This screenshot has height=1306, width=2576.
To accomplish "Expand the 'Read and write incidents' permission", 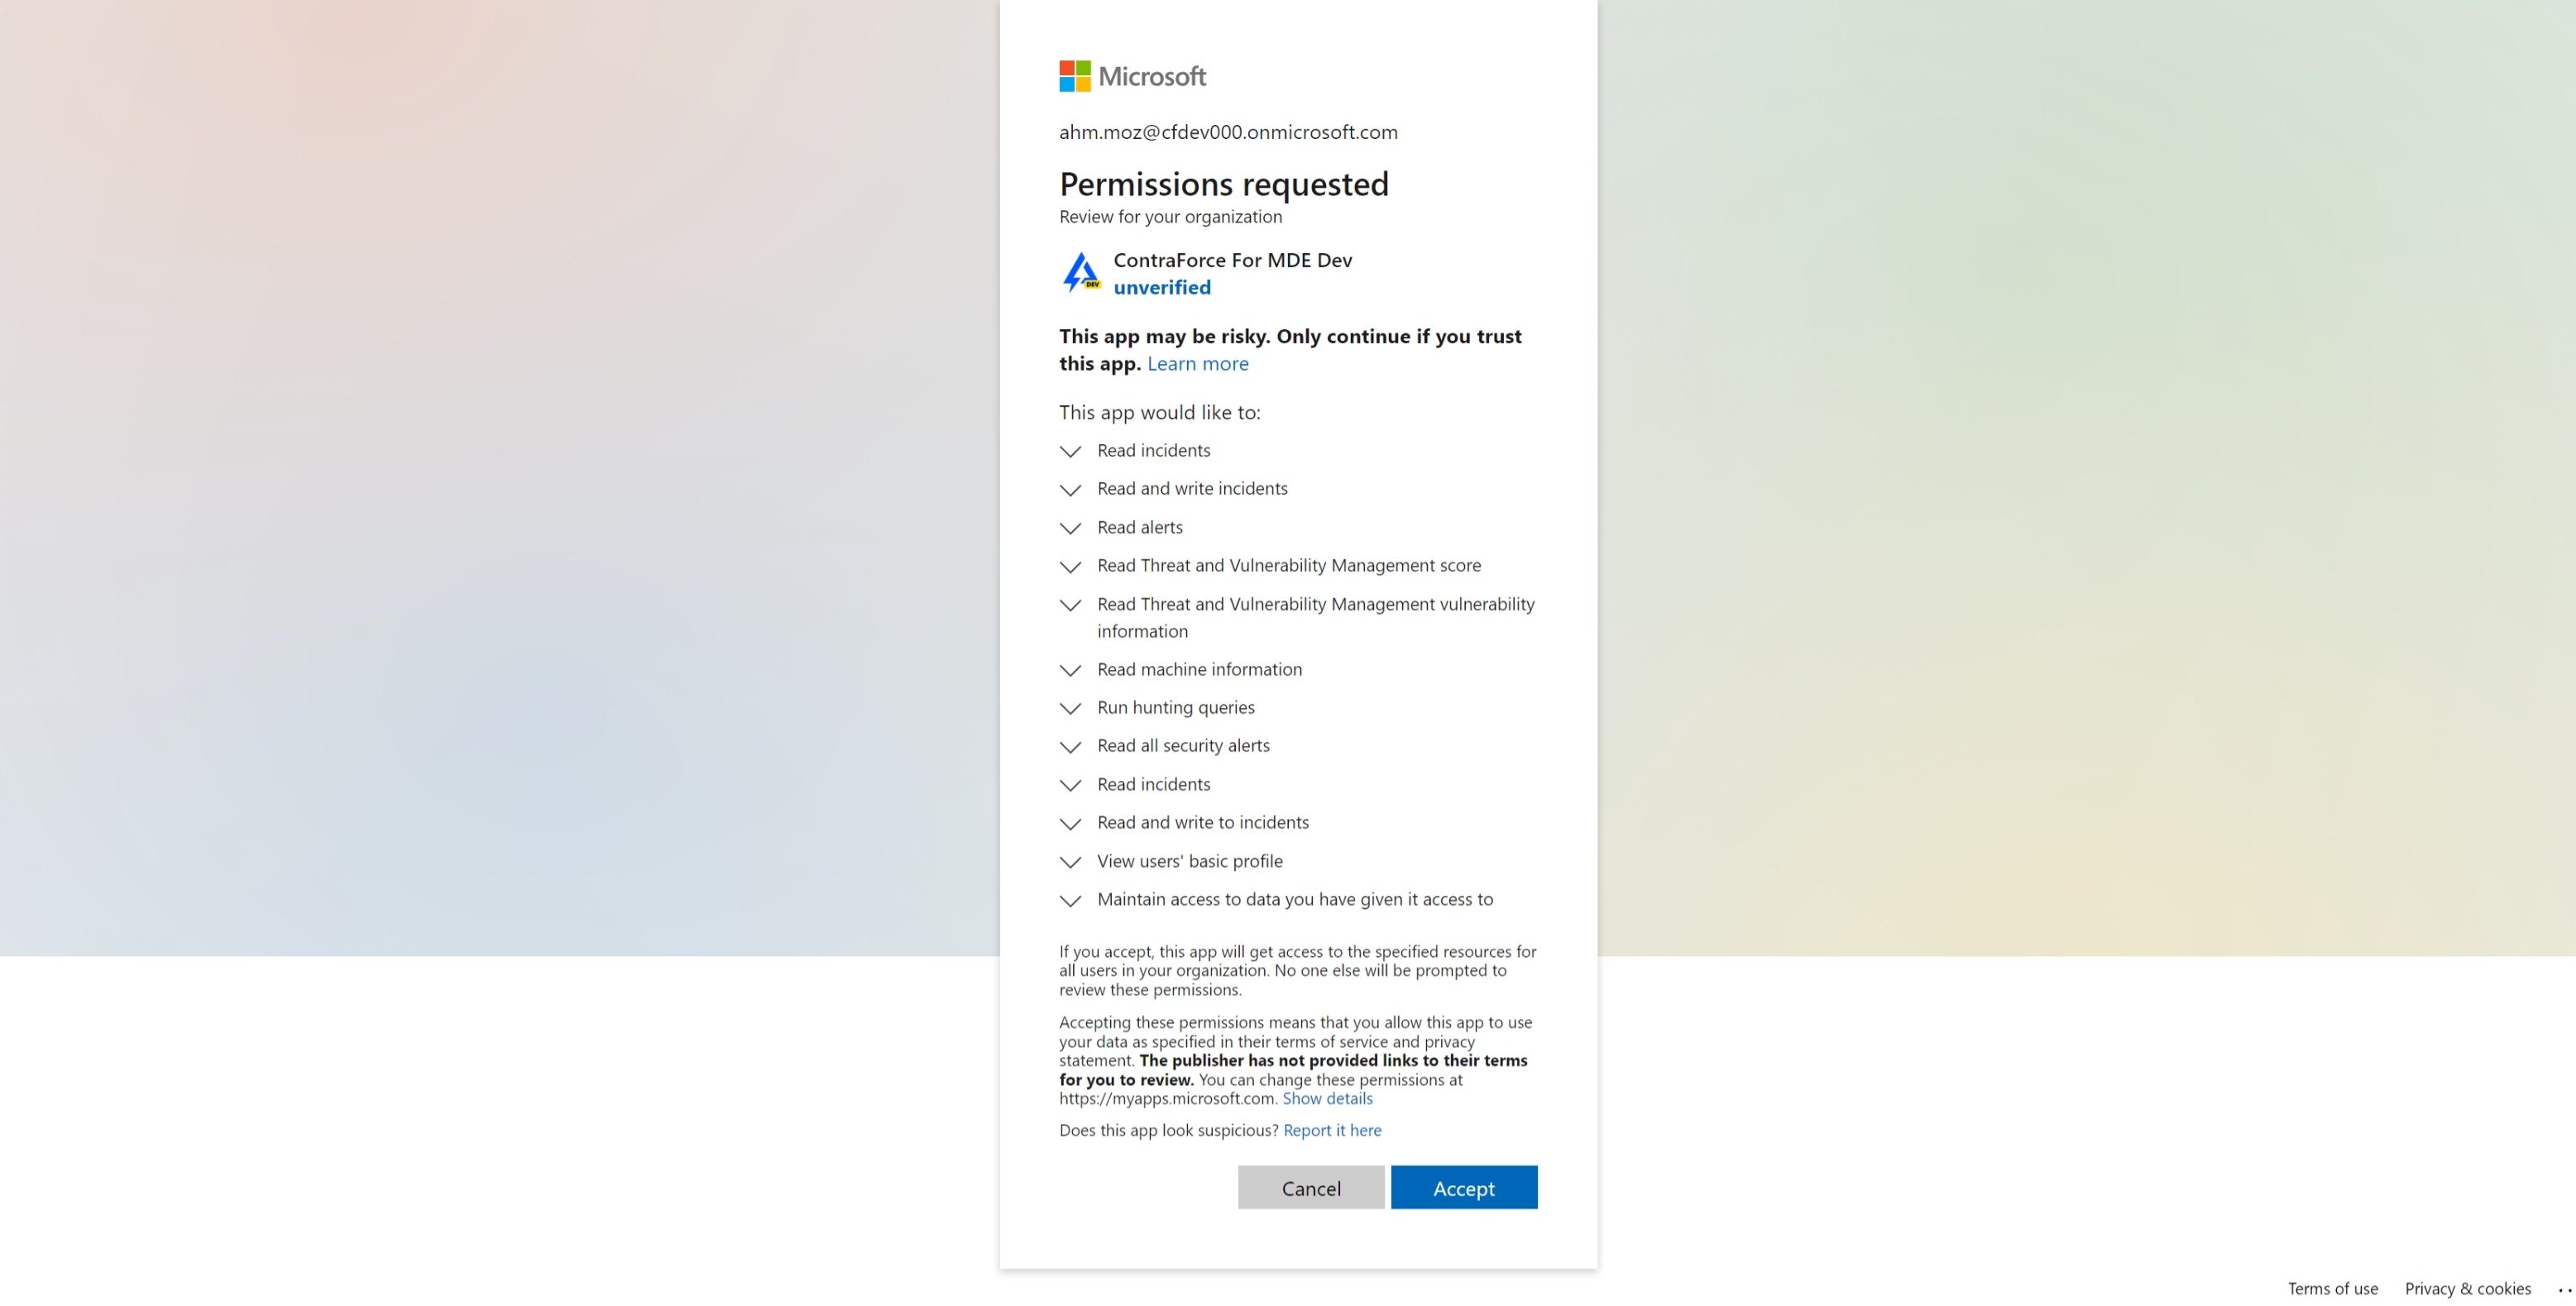I will click(x=1070, y=490).
